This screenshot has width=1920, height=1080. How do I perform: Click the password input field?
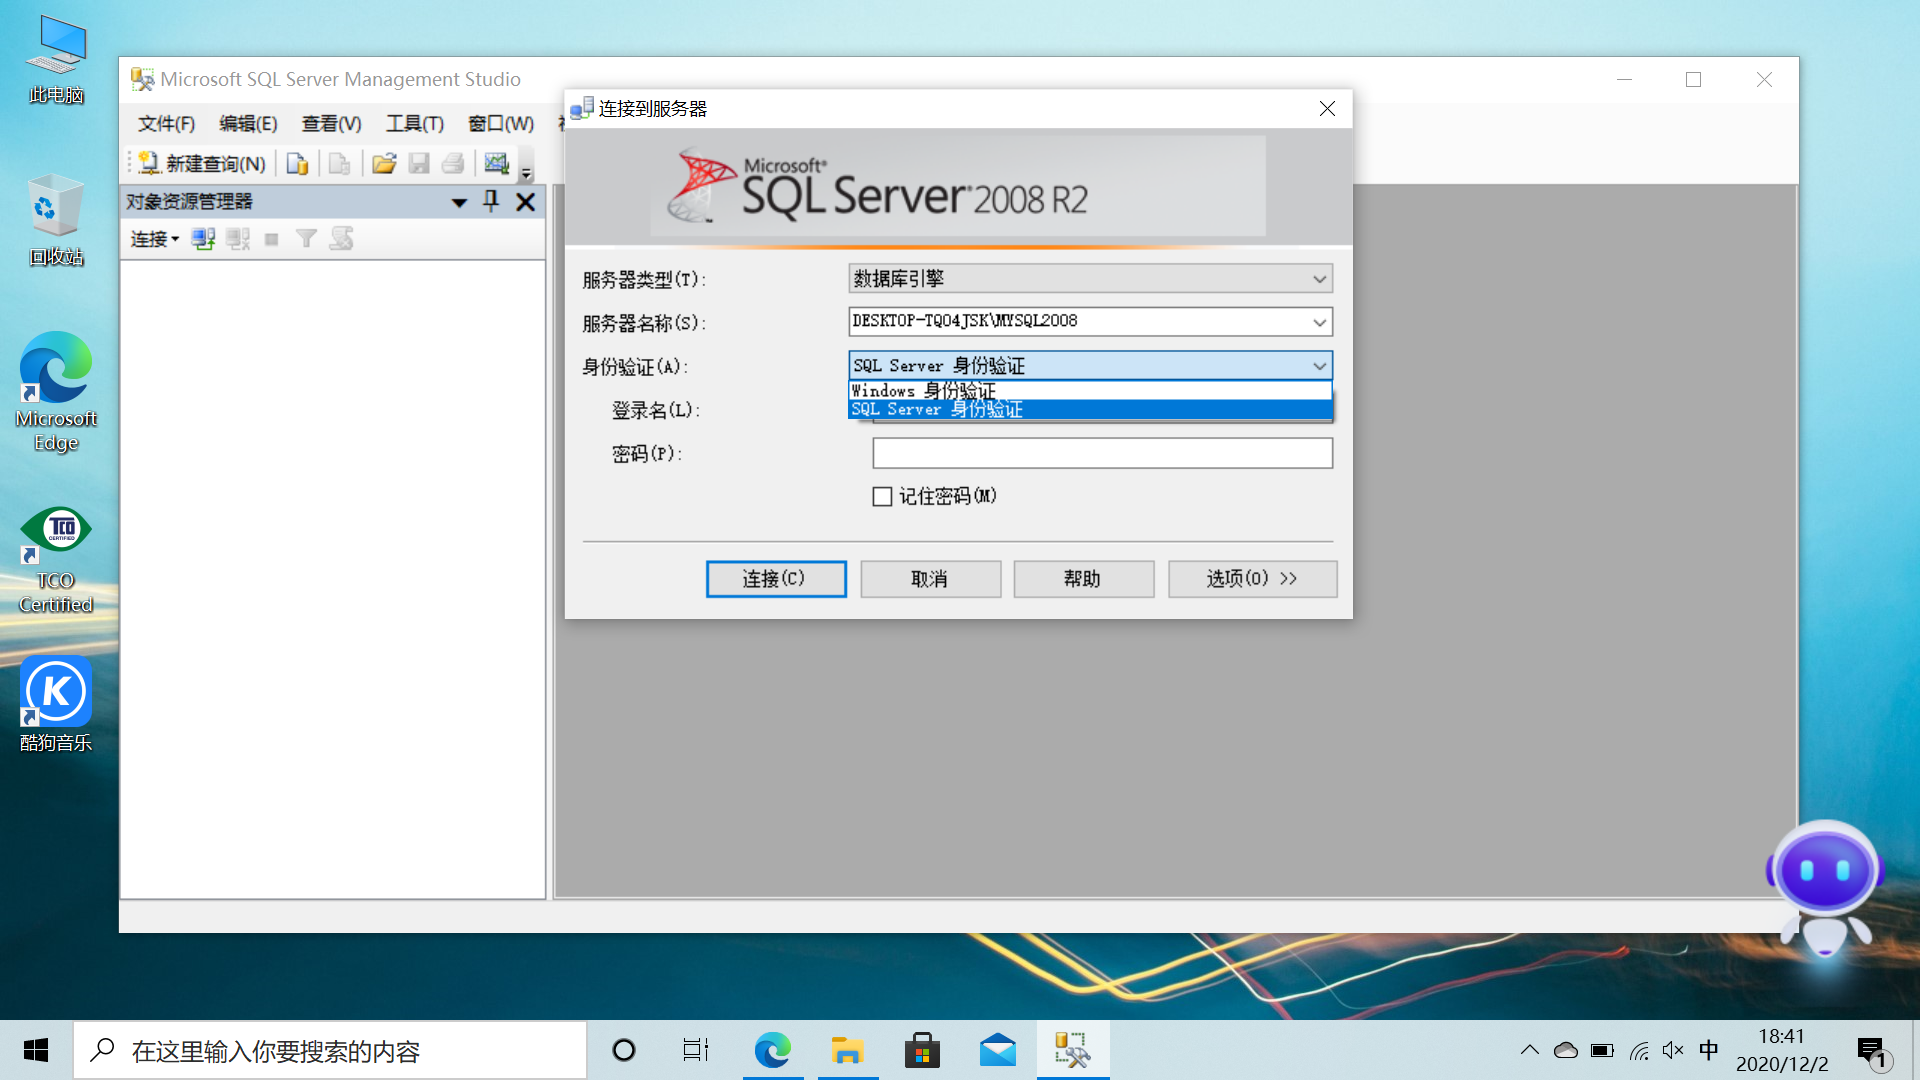(x=1102, y=453)
